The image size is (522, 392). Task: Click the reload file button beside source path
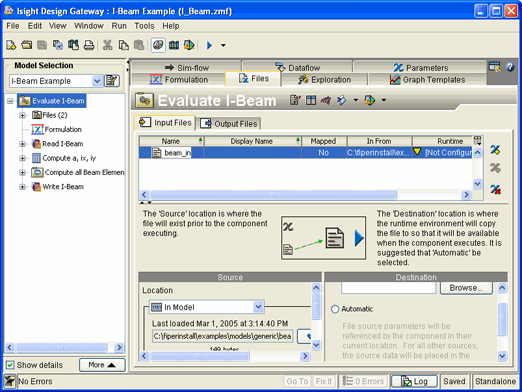point(304,336)
